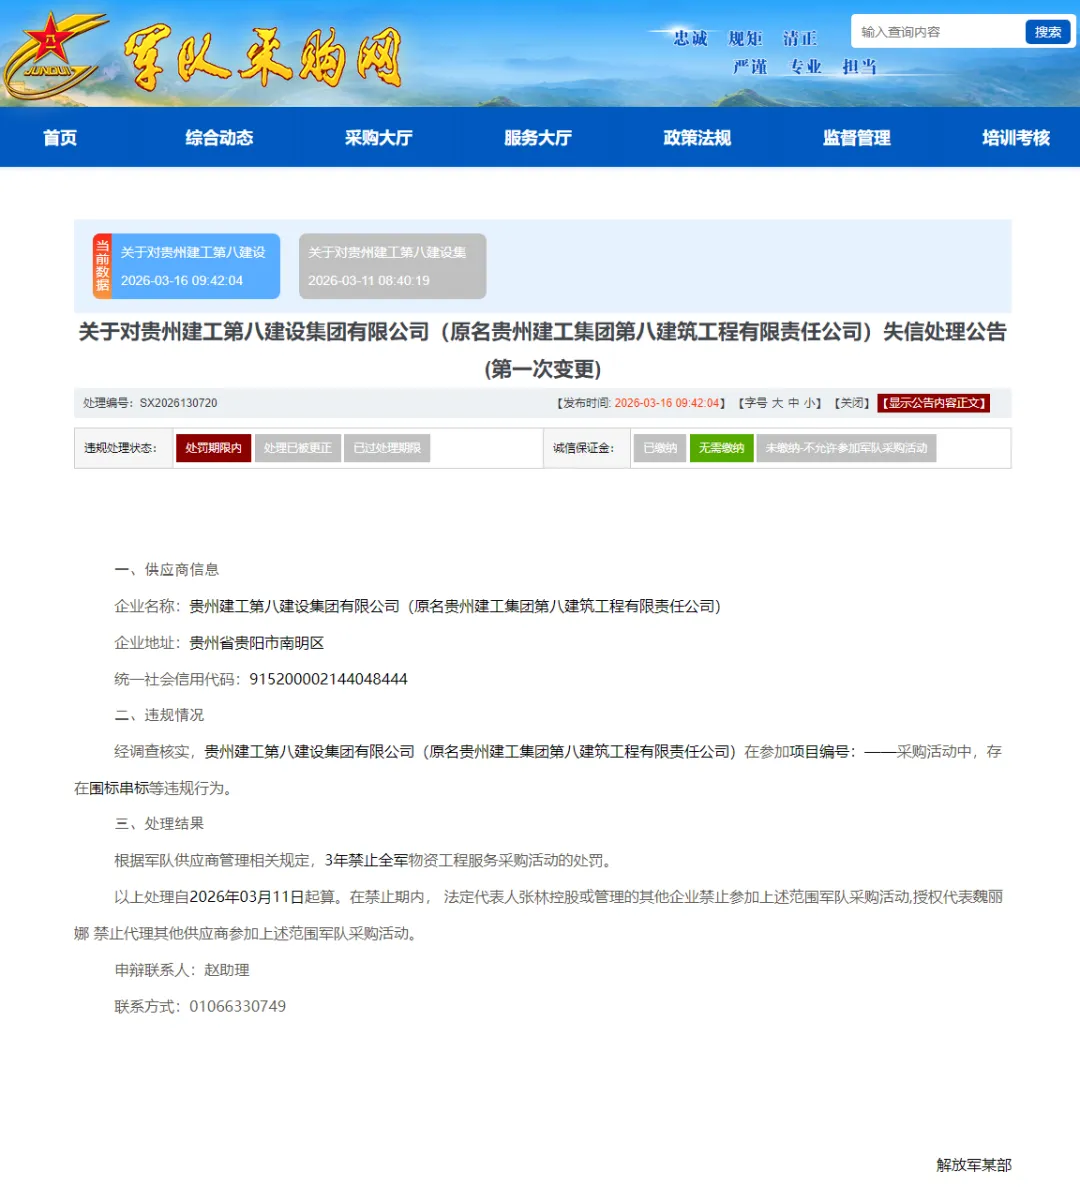Click the 处罚期限内 status tag

click(x=213, y=448)
